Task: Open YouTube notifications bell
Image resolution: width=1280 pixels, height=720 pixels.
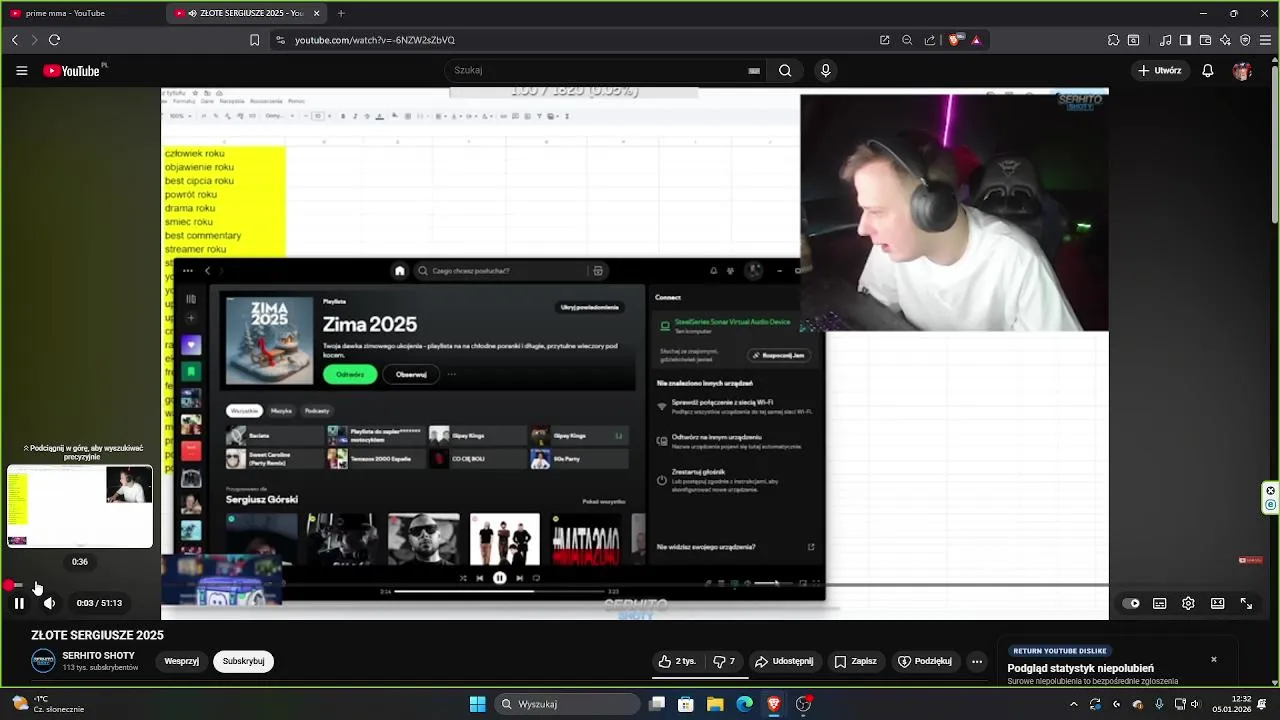Action: (x=1208, y=71)
